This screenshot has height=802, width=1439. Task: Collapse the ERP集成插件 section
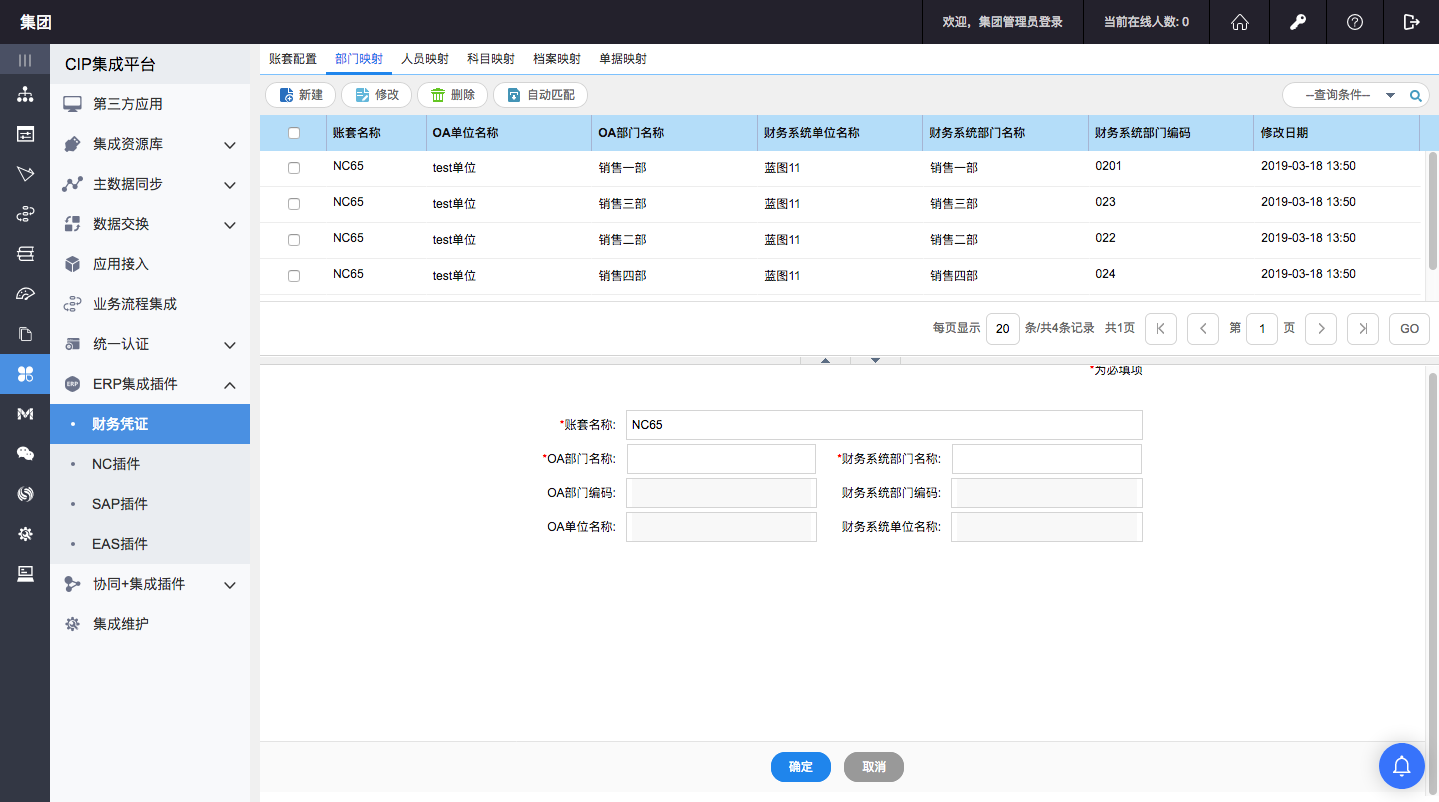(x=229, y=385)
